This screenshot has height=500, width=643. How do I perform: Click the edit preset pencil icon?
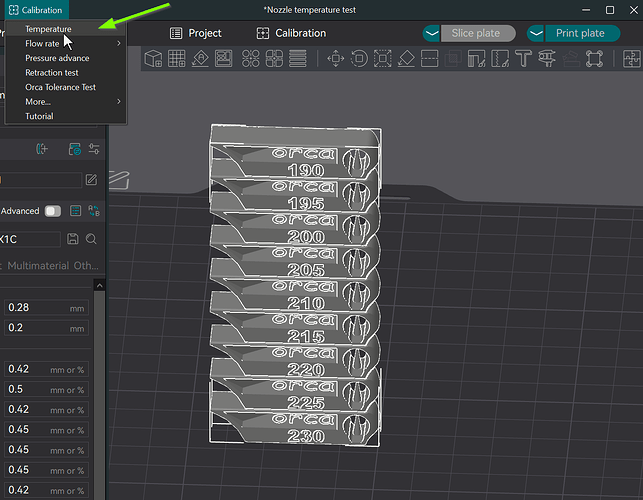point(91,180)
